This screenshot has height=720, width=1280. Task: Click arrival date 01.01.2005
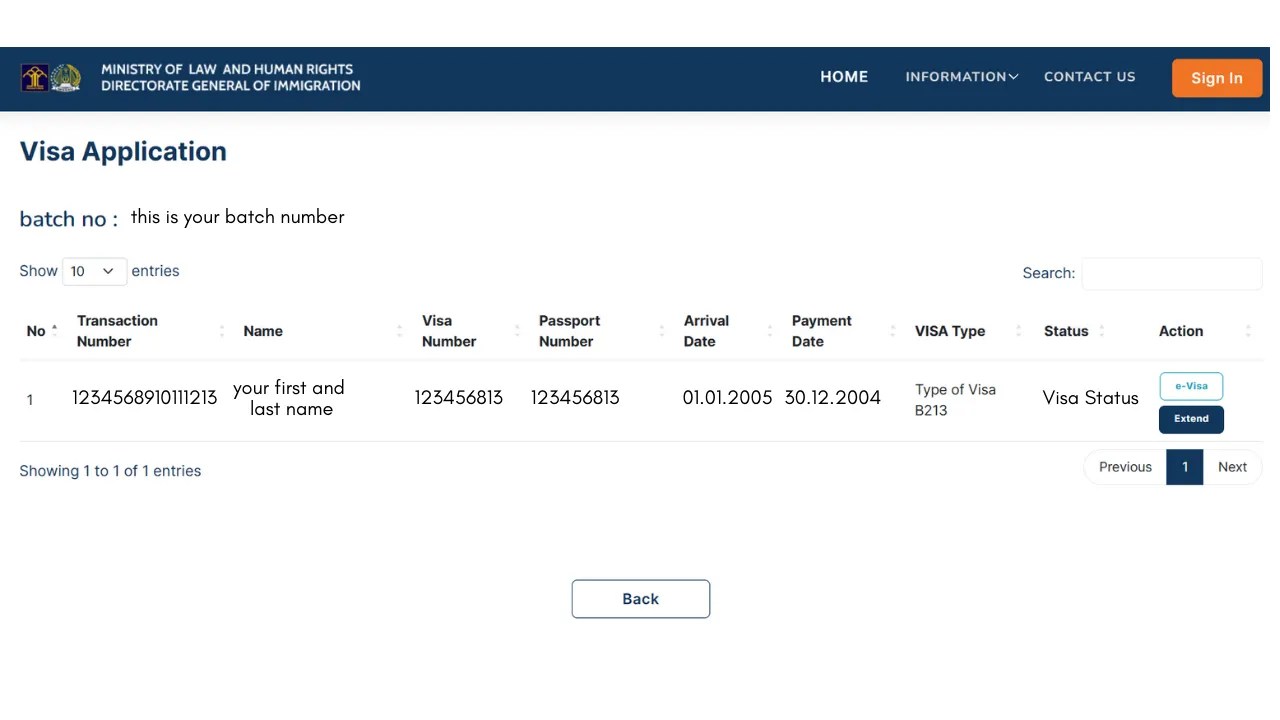727,398
